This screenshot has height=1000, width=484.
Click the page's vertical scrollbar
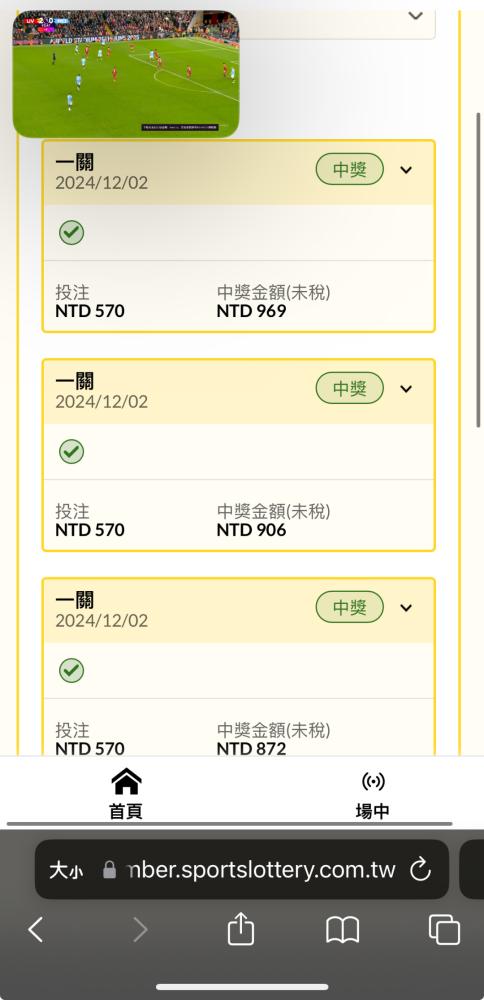[479, 270]
